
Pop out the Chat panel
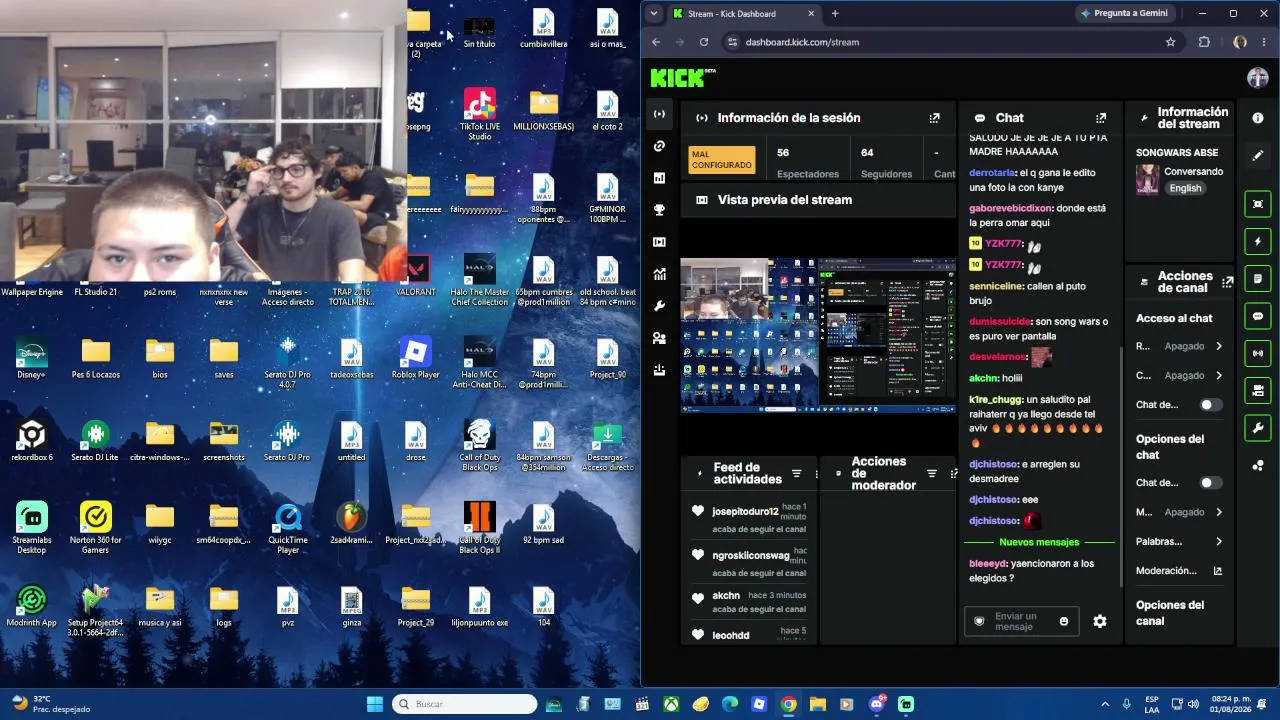[x=1101, y=118]
